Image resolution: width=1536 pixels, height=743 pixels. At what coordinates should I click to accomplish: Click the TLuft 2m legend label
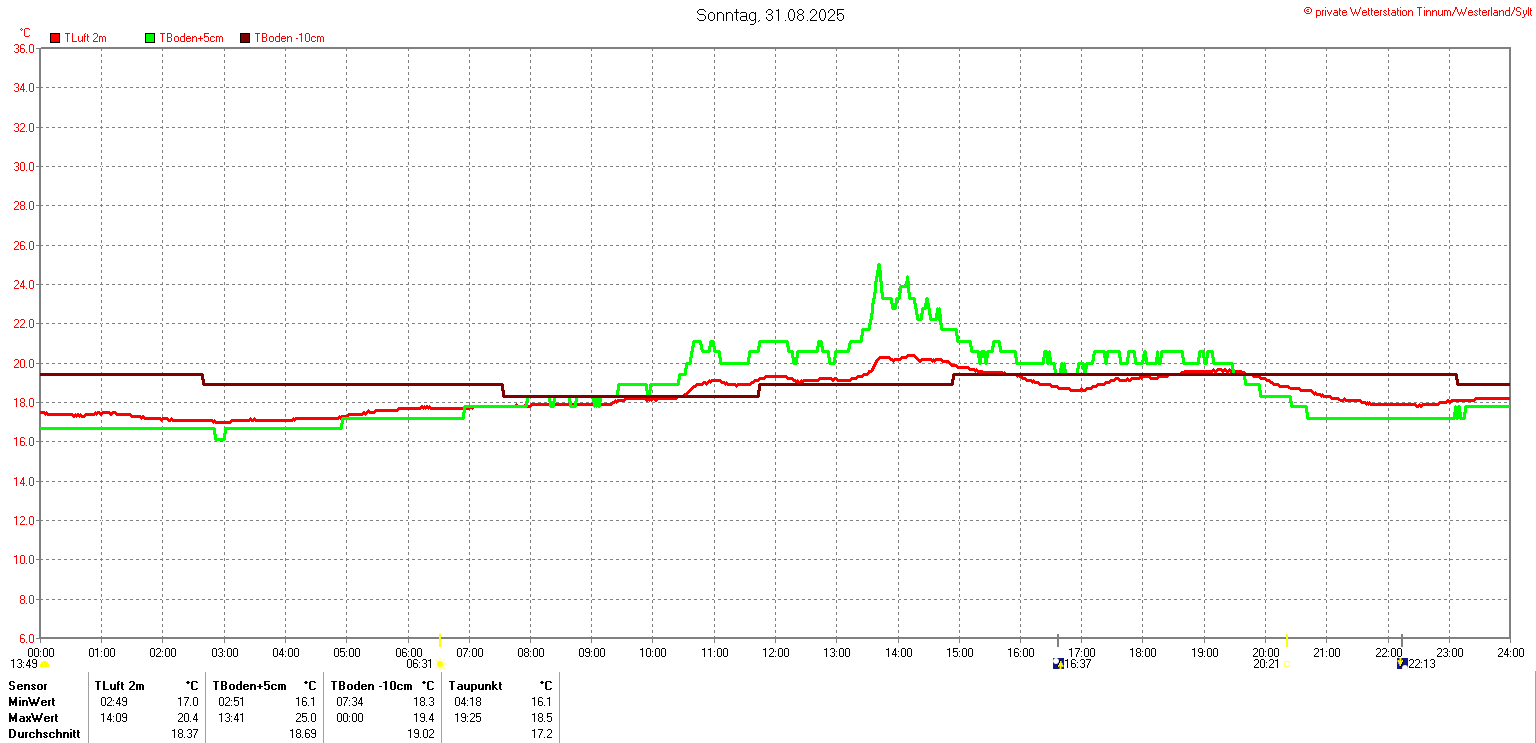point(85,38)
